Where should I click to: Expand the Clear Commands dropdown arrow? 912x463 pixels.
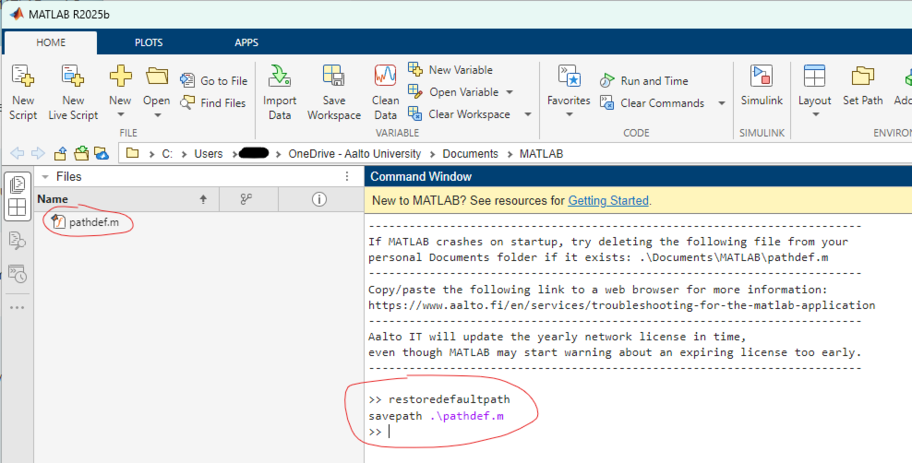(721, 103)
